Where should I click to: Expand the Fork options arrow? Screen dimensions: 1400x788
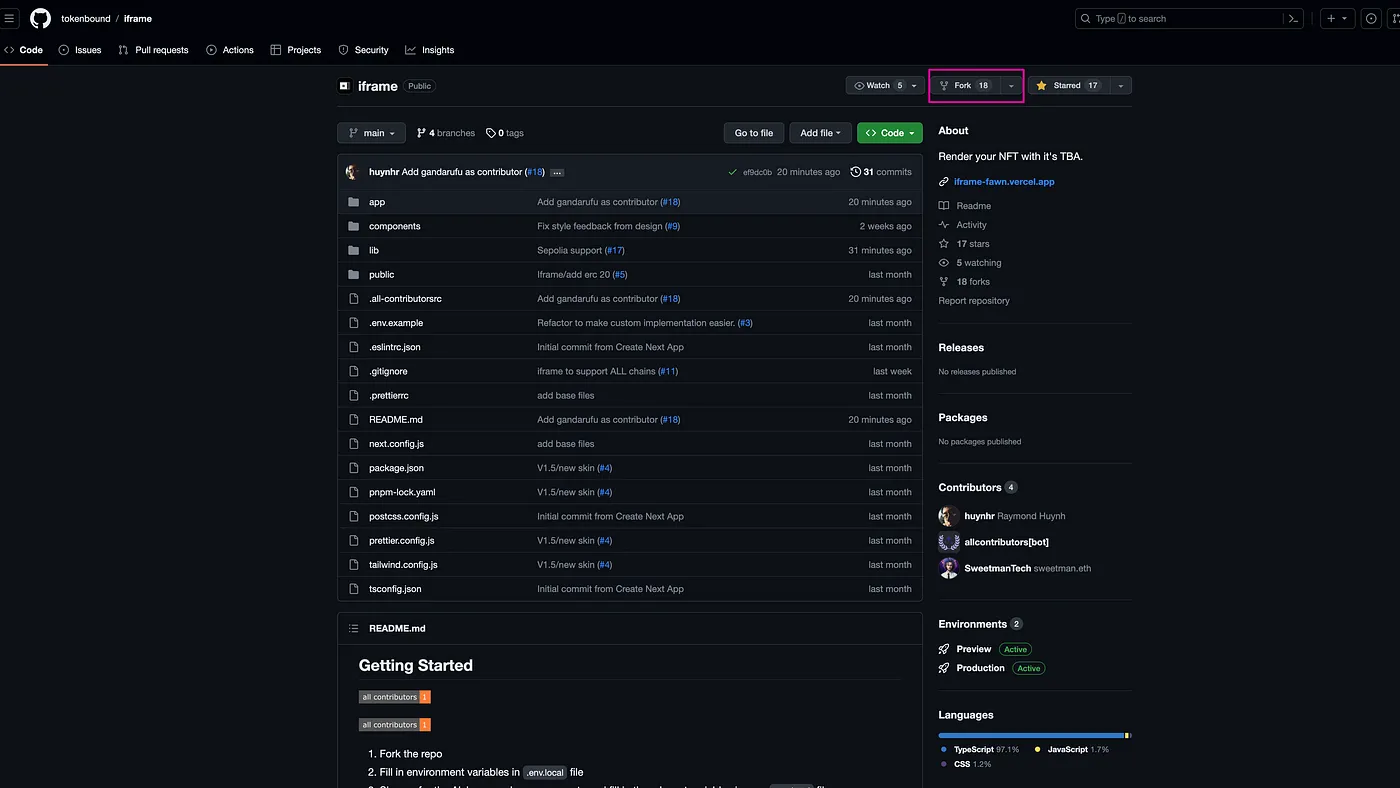point(1011,86)
